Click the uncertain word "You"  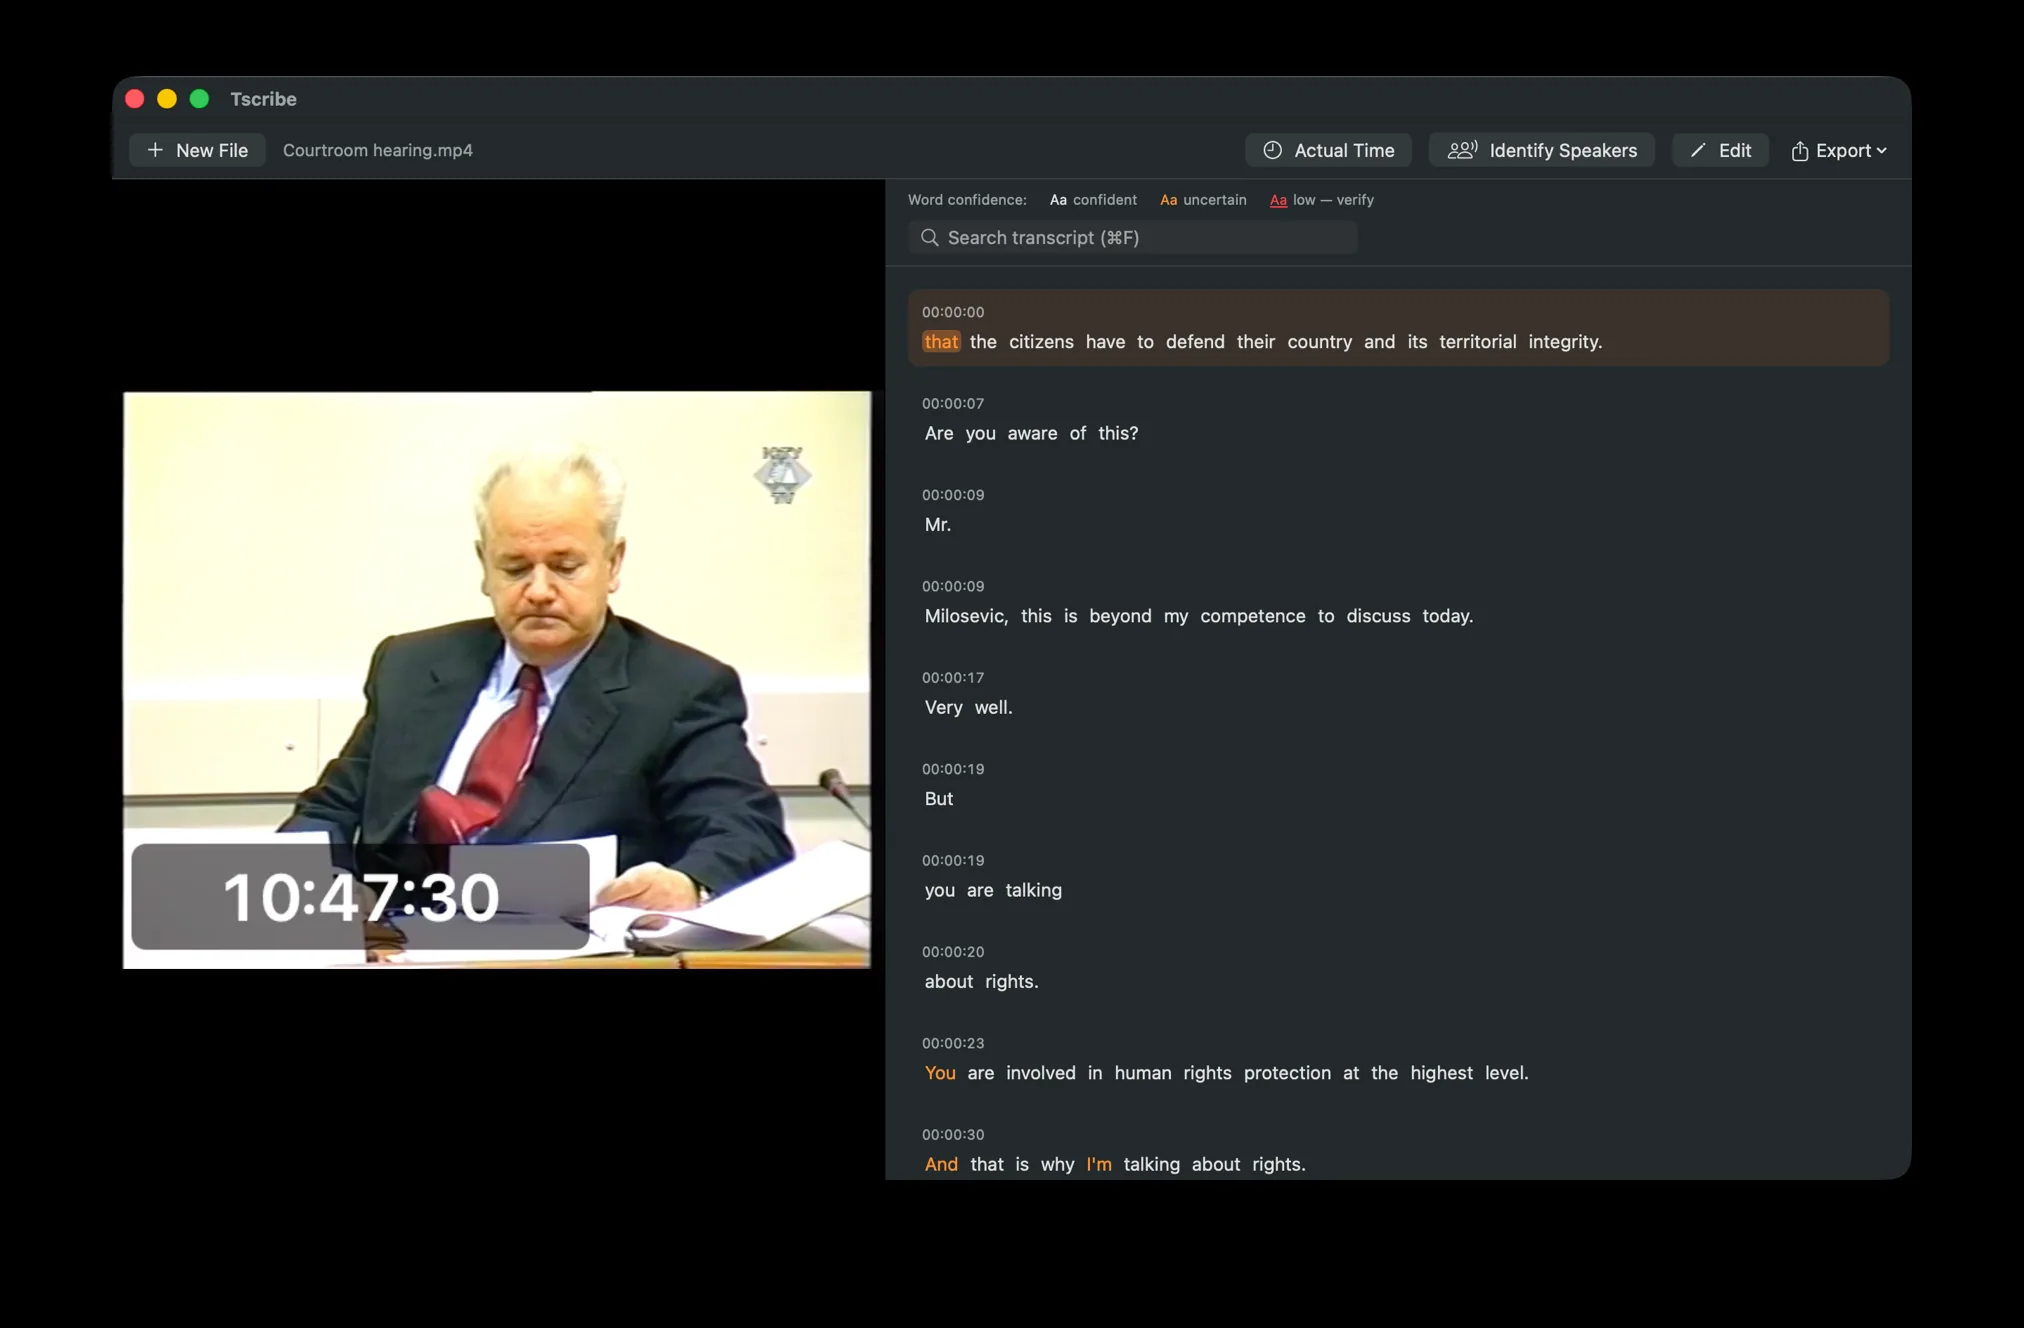(x=940, y=1073)
